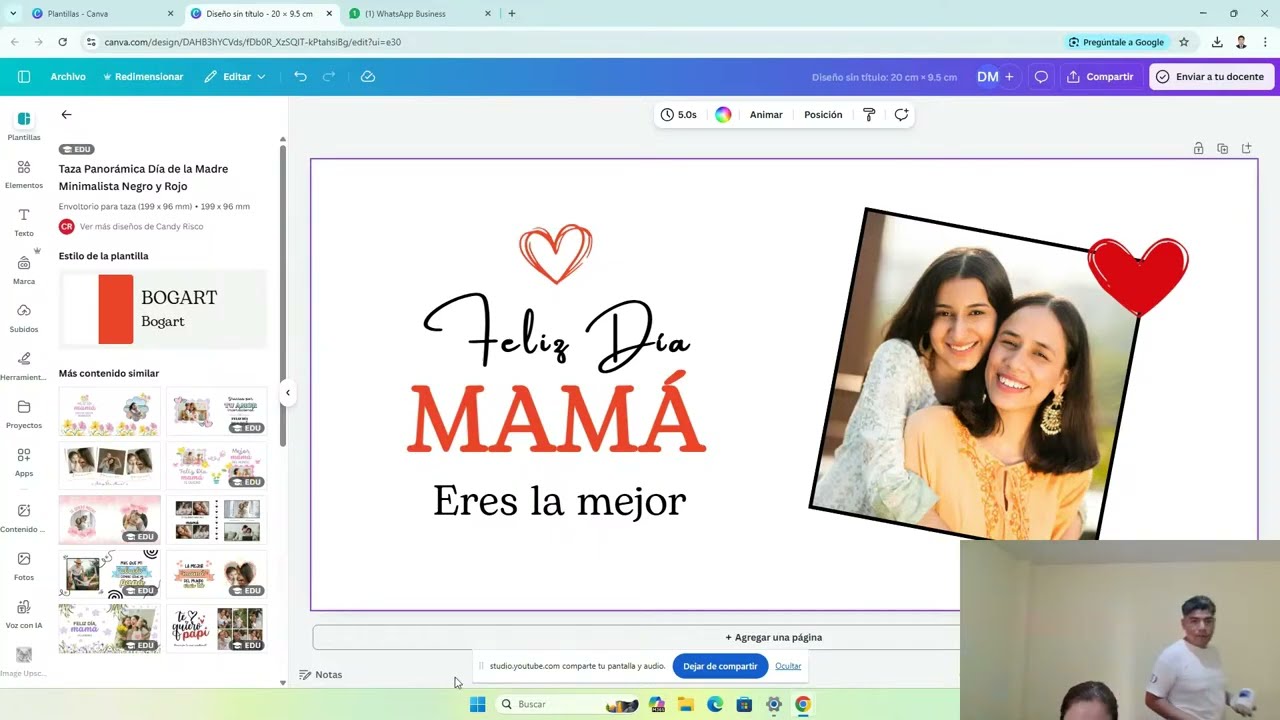1280x720 pixels.
Task: Open the Fotos sidebar panel
Action: (24, 566)
